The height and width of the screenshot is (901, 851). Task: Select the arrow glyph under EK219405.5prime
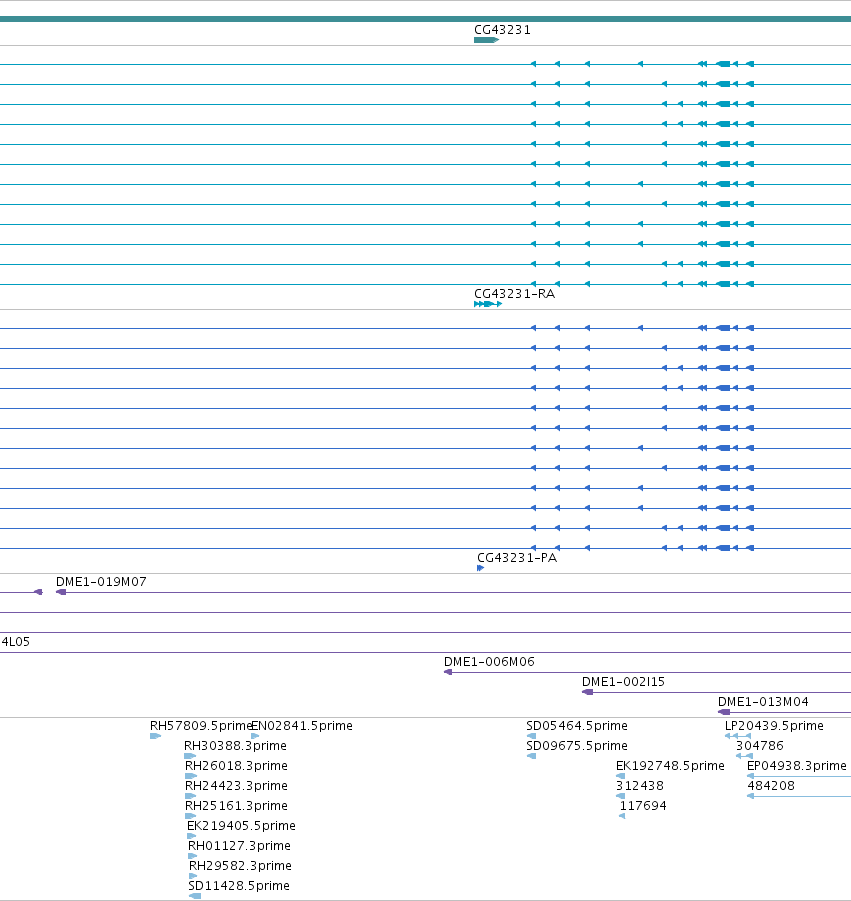191,837
